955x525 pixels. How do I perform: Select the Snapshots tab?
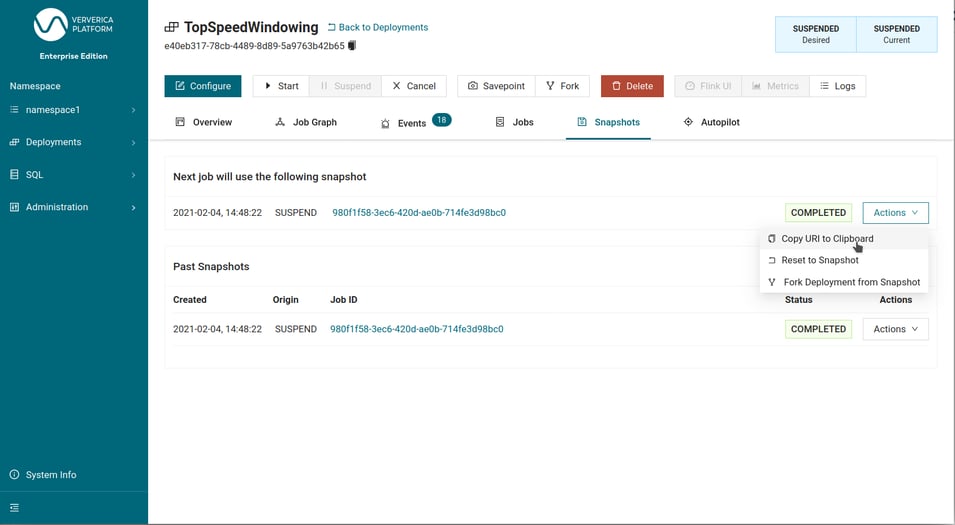pyautogui.click(x=608, y=122)
